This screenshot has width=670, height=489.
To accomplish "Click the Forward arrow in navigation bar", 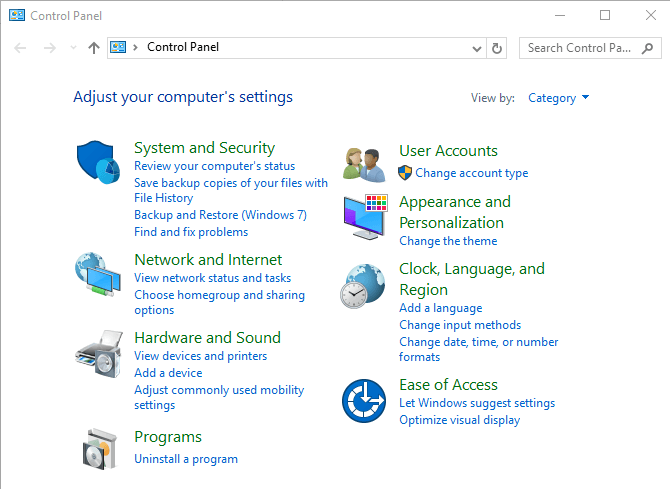I will (x=50, y=48).
